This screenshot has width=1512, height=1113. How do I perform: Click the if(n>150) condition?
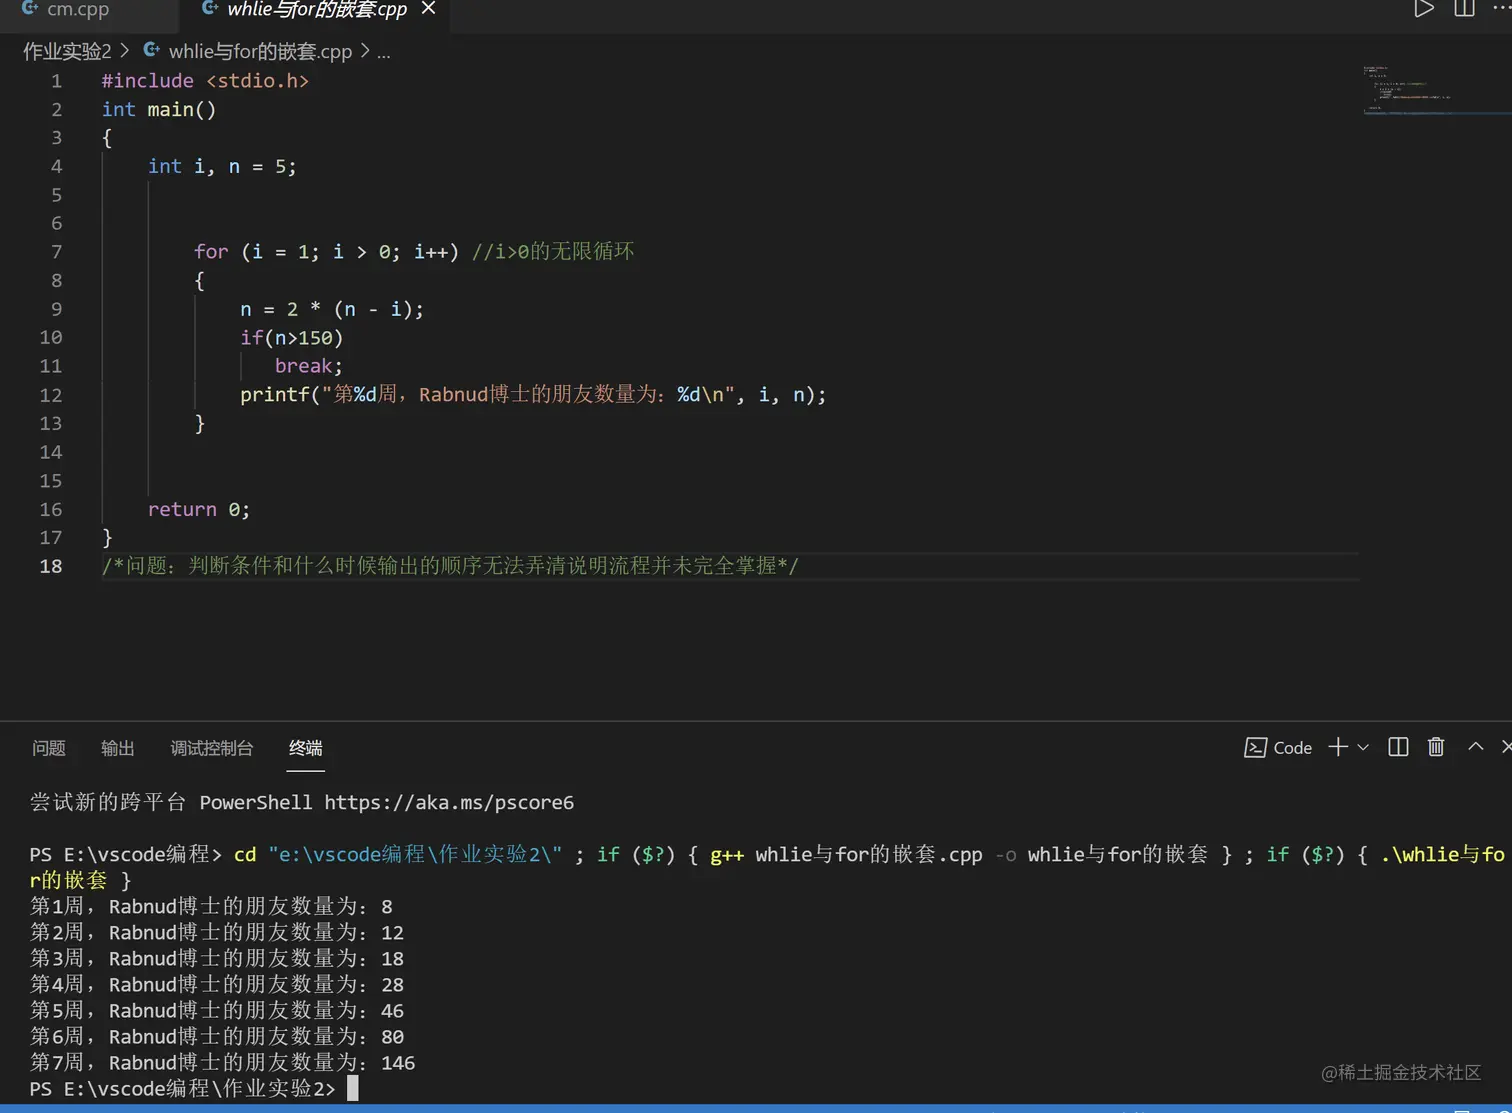click(x=291, y=338)
